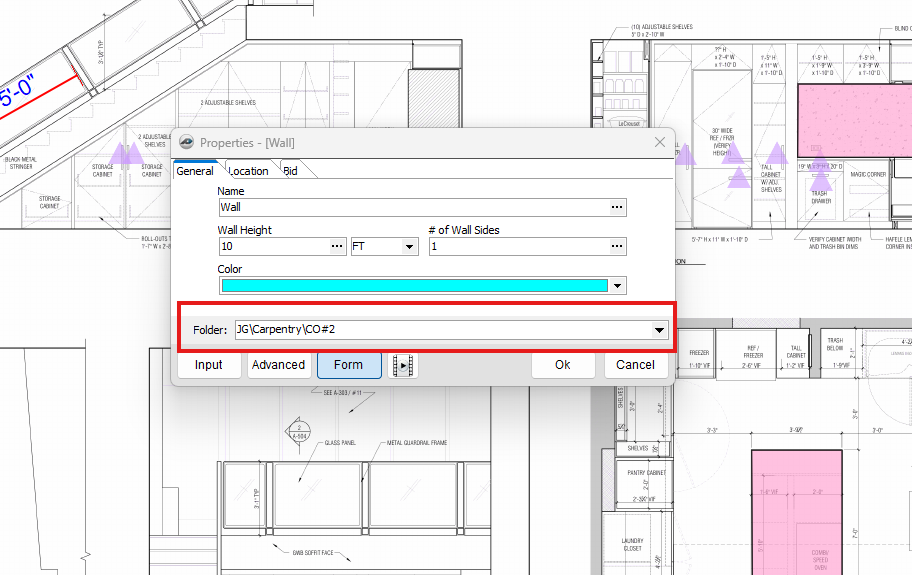
Task: Click into the Name text field
Action: [412, 207]
